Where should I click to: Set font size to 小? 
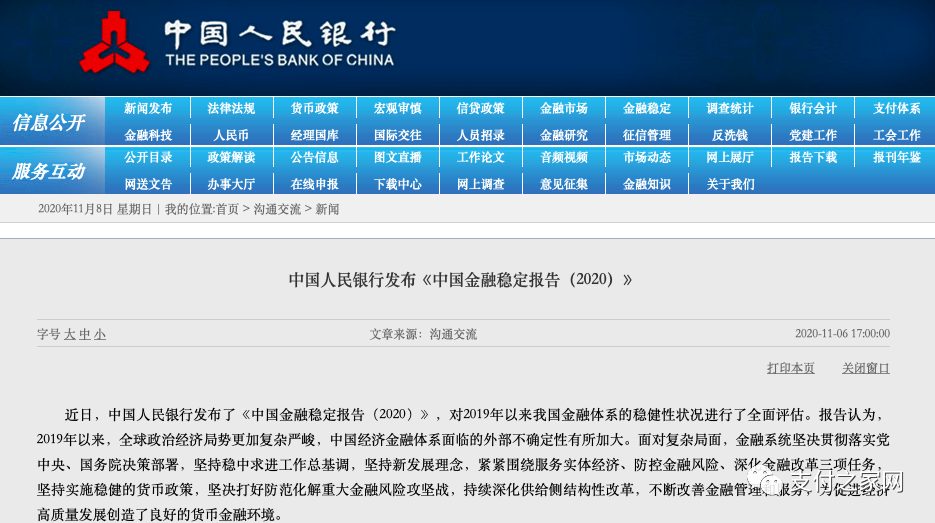pyautogui.click(x=100, y=335)
